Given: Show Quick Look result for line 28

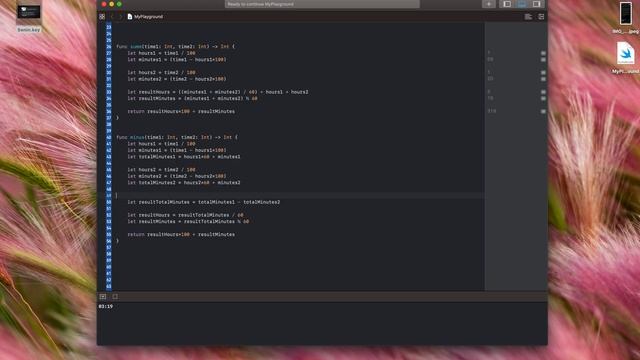Looking at the screenshot, I should tap(543, 60).
